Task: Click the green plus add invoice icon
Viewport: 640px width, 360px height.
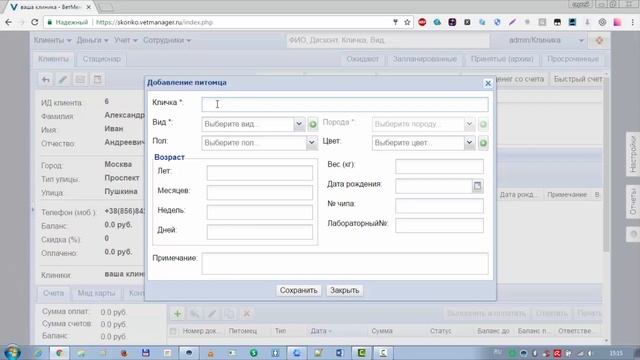Action: pos(177,313)
